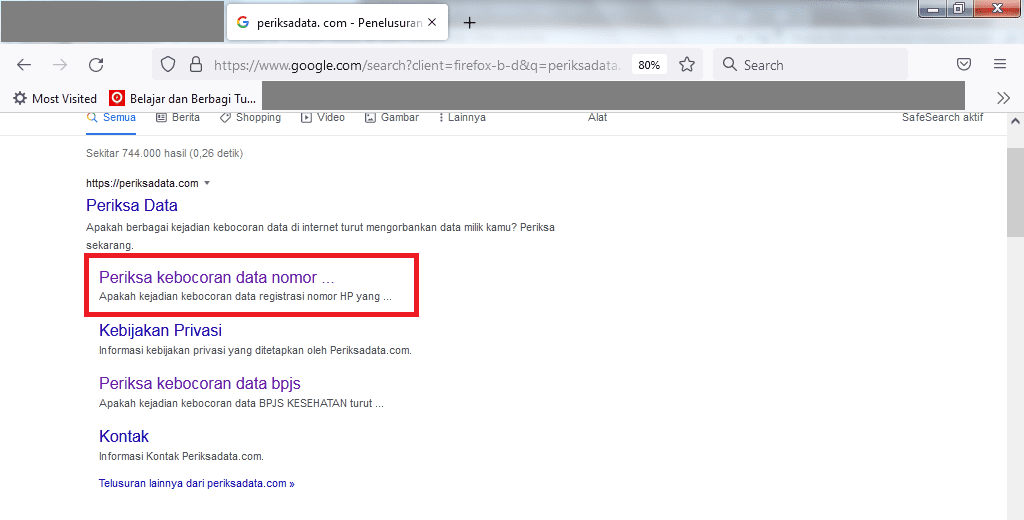This screenshot has height=520, width=1024.
Task: Click the https://periksadata.com result URL
Action: point(142,183)
